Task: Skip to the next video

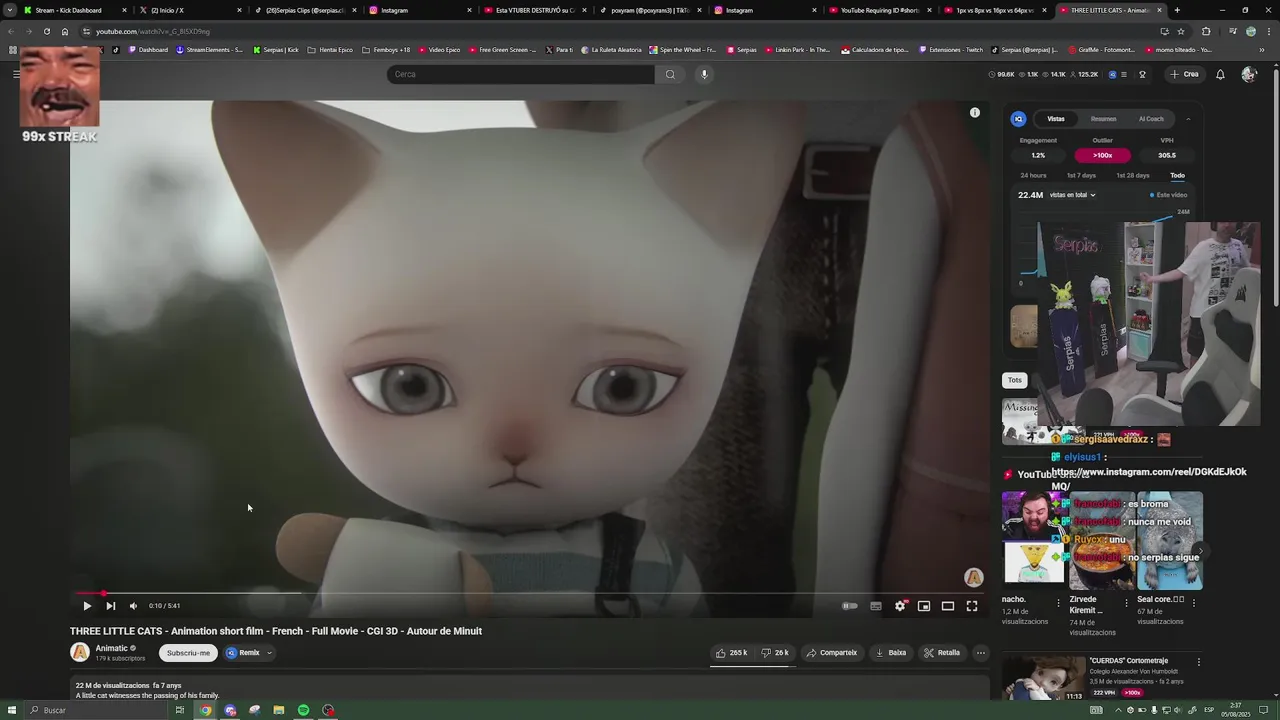Action: (x=111, y=606)
